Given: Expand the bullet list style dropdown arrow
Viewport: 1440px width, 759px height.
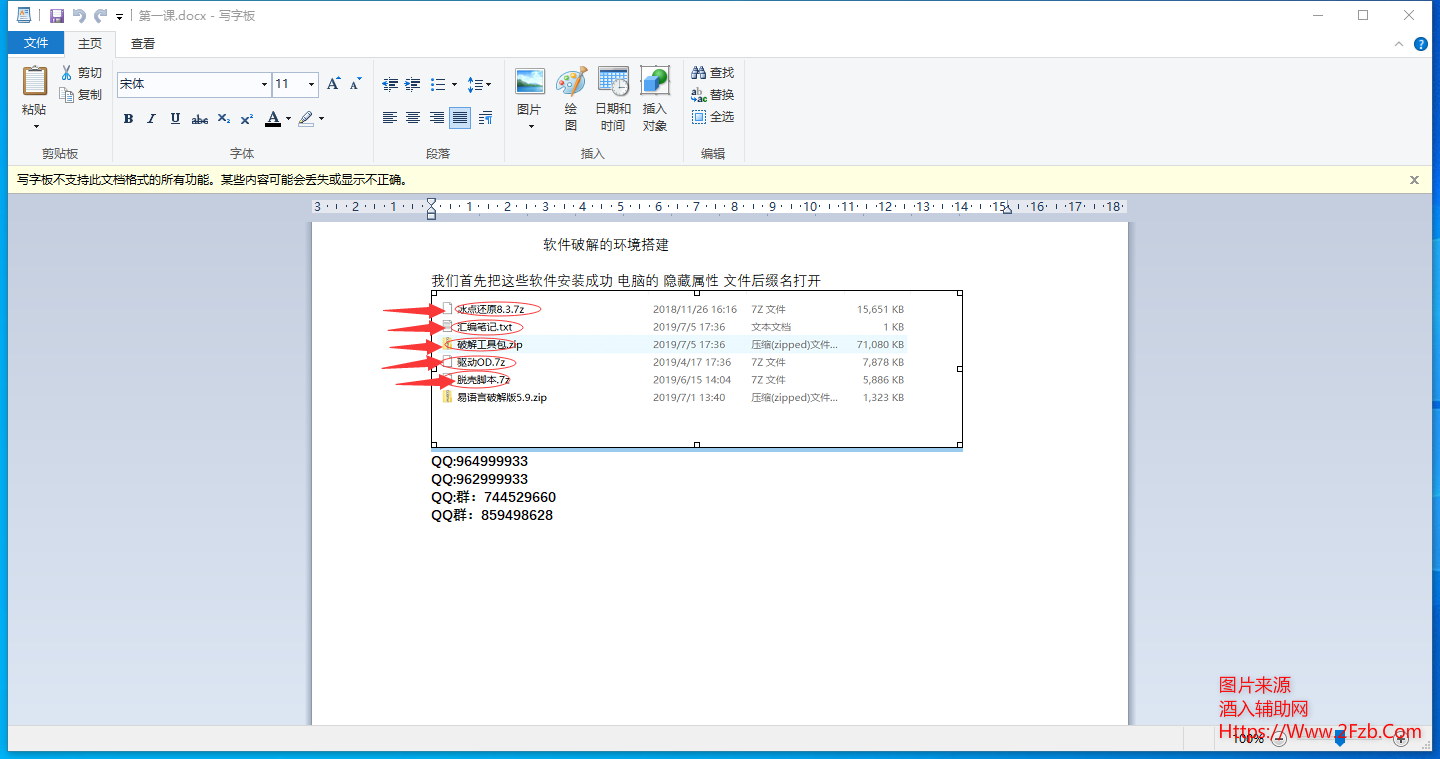Looking at the screenshot, I should point(454,85).
